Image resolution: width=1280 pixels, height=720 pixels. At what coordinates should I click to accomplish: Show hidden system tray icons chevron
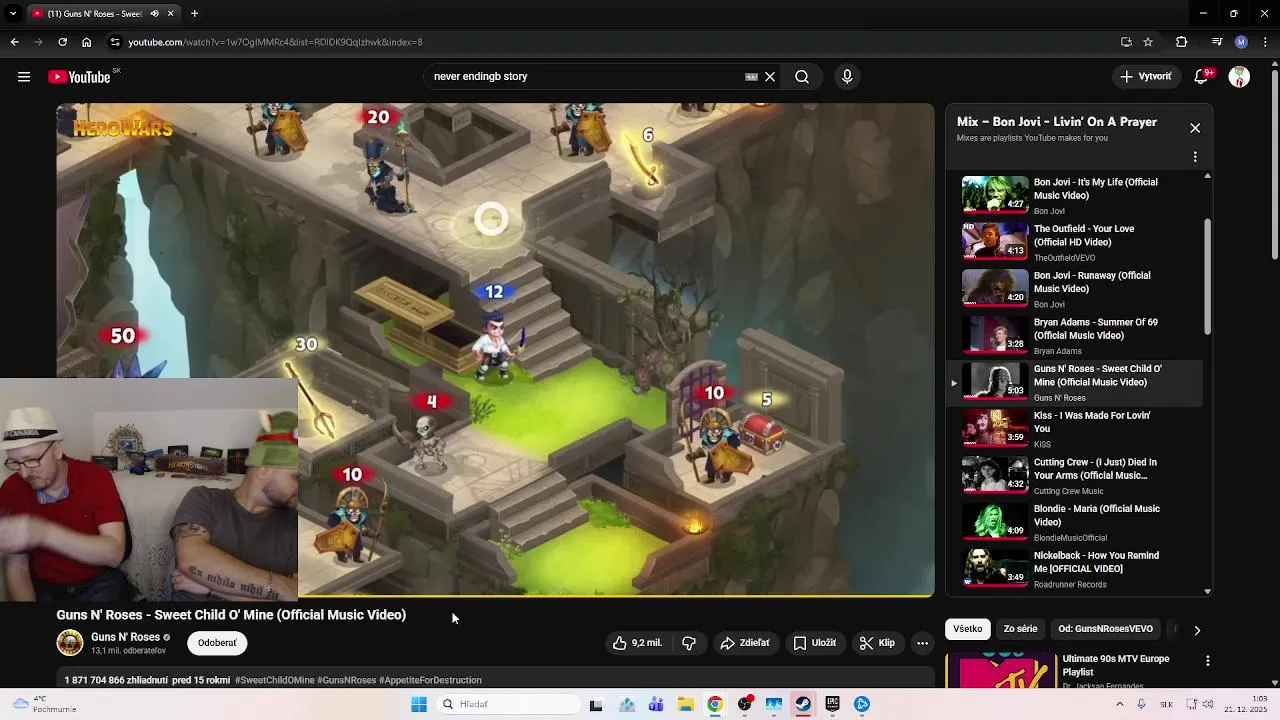click(1118, 704)
